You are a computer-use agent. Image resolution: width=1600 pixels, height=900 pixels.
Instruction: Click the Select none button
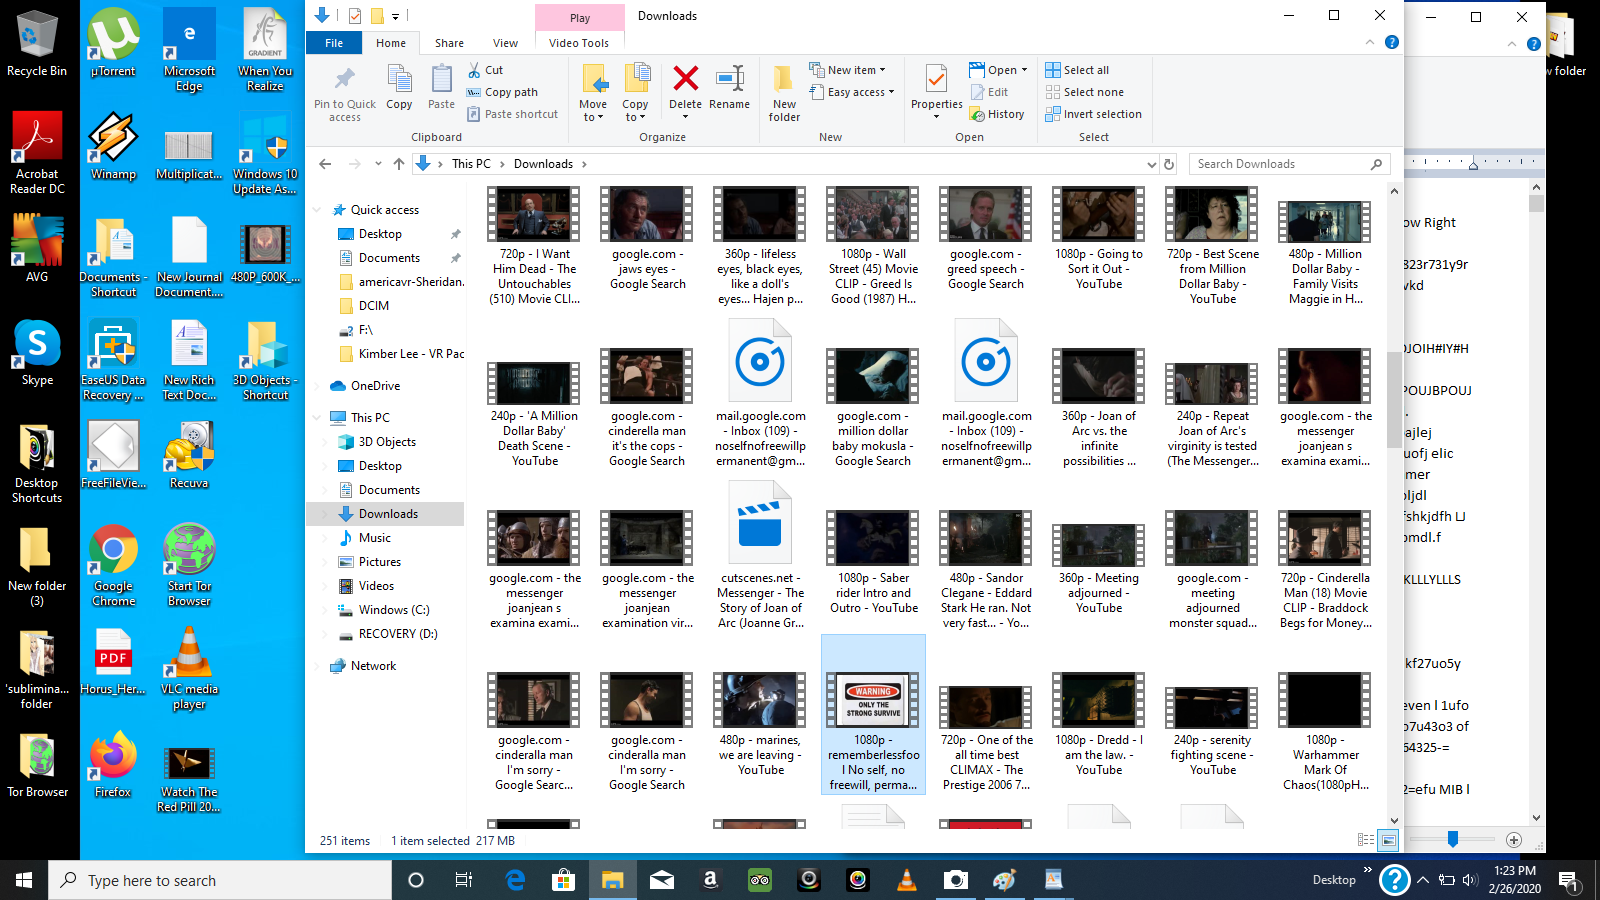(1084, 92)
